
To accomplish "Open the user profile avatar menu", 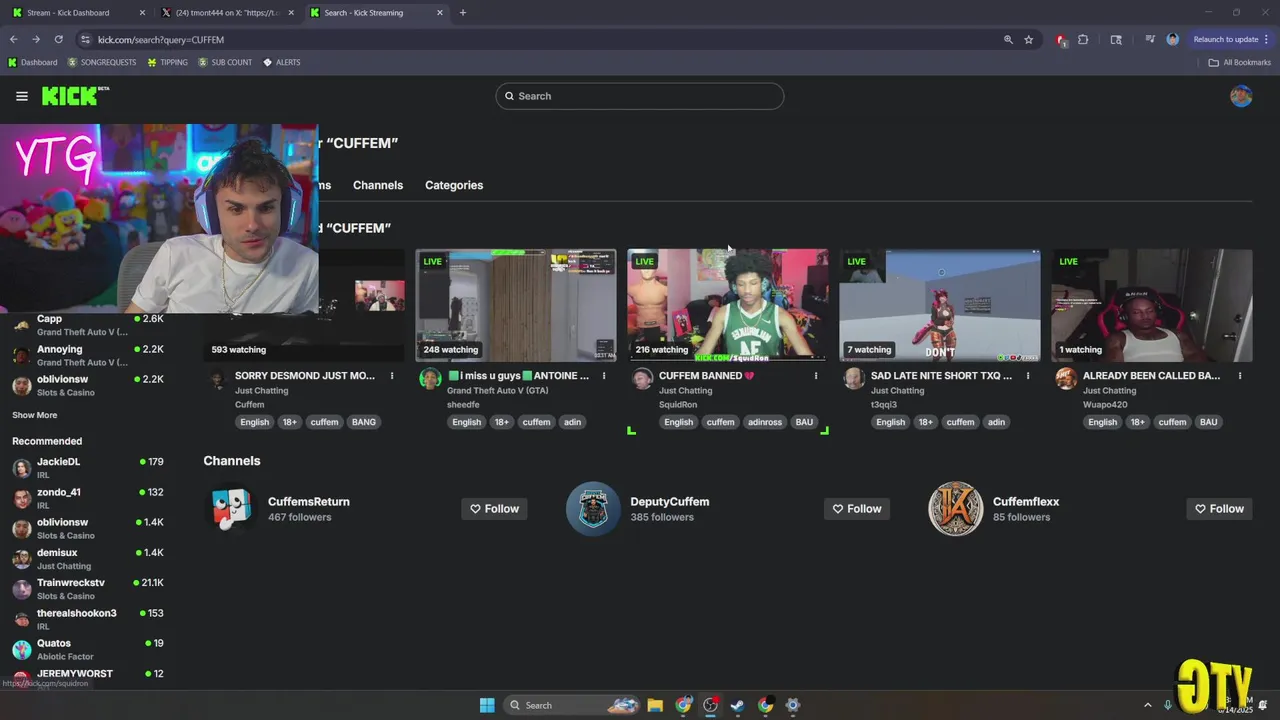I will tap(1241, 96).
